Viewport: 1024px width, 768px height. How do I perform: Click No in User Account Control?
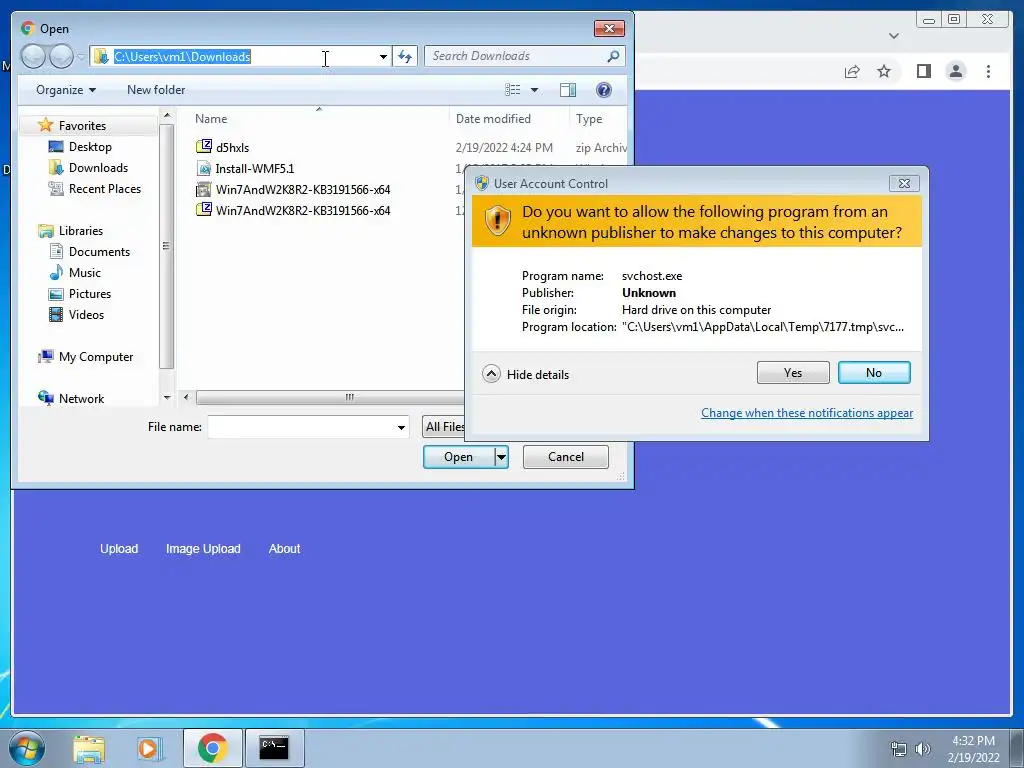pos(874,373)
